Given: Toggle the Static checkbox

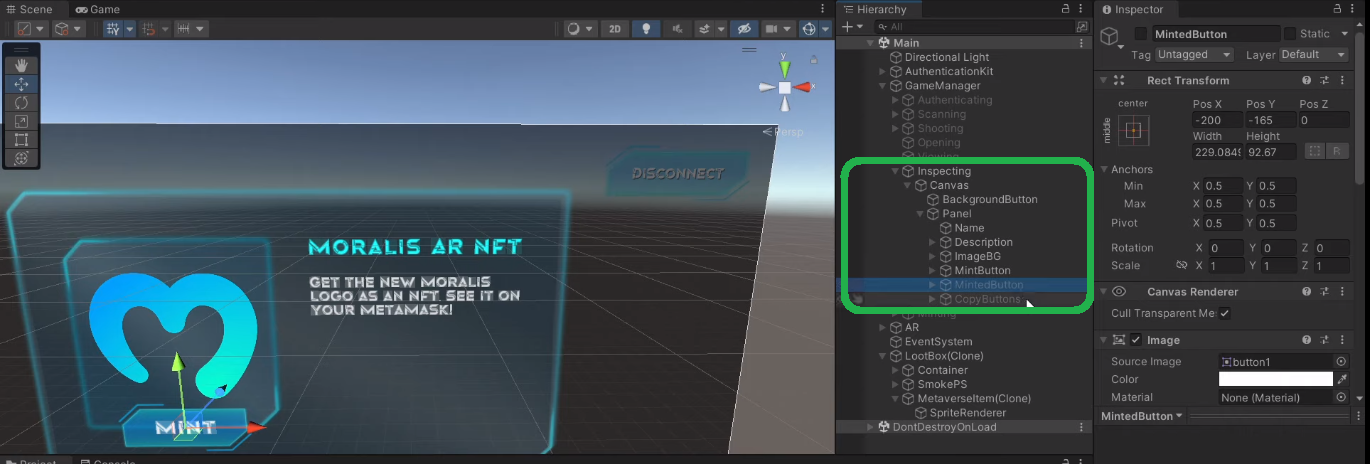Looking at the screenshot, I should [1290, 34].
